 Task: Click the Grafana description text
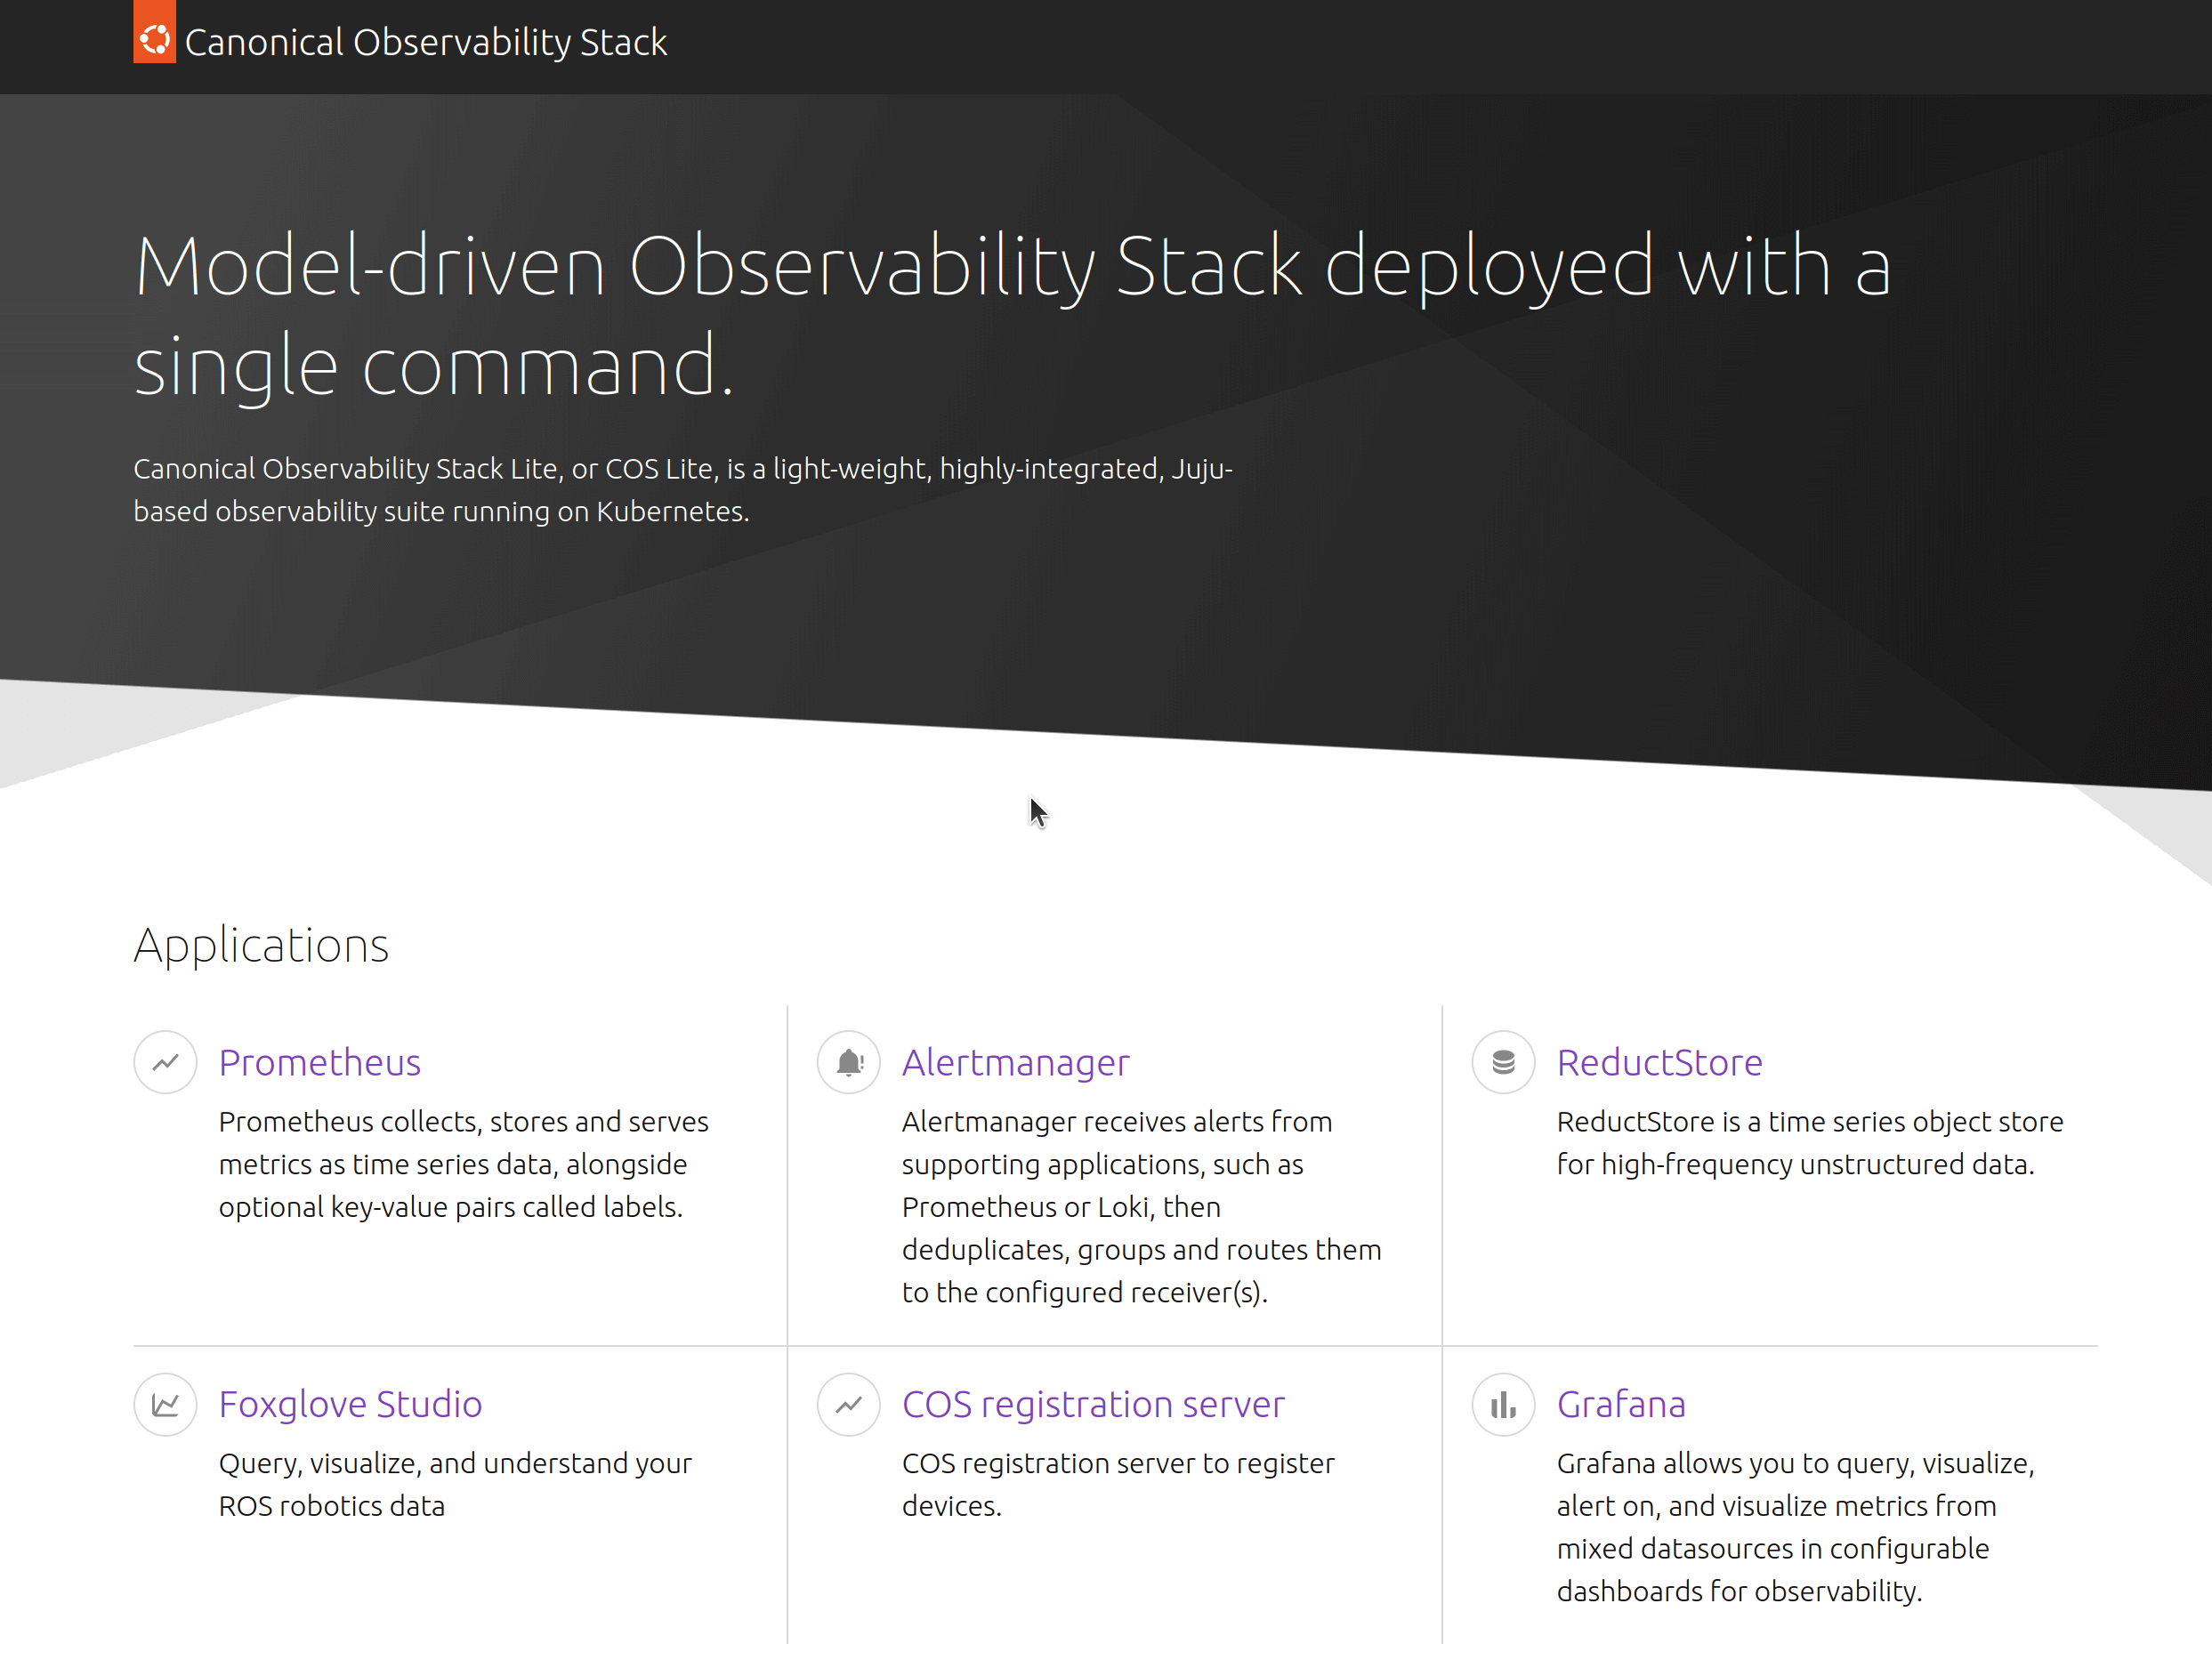[1795, 1526]
